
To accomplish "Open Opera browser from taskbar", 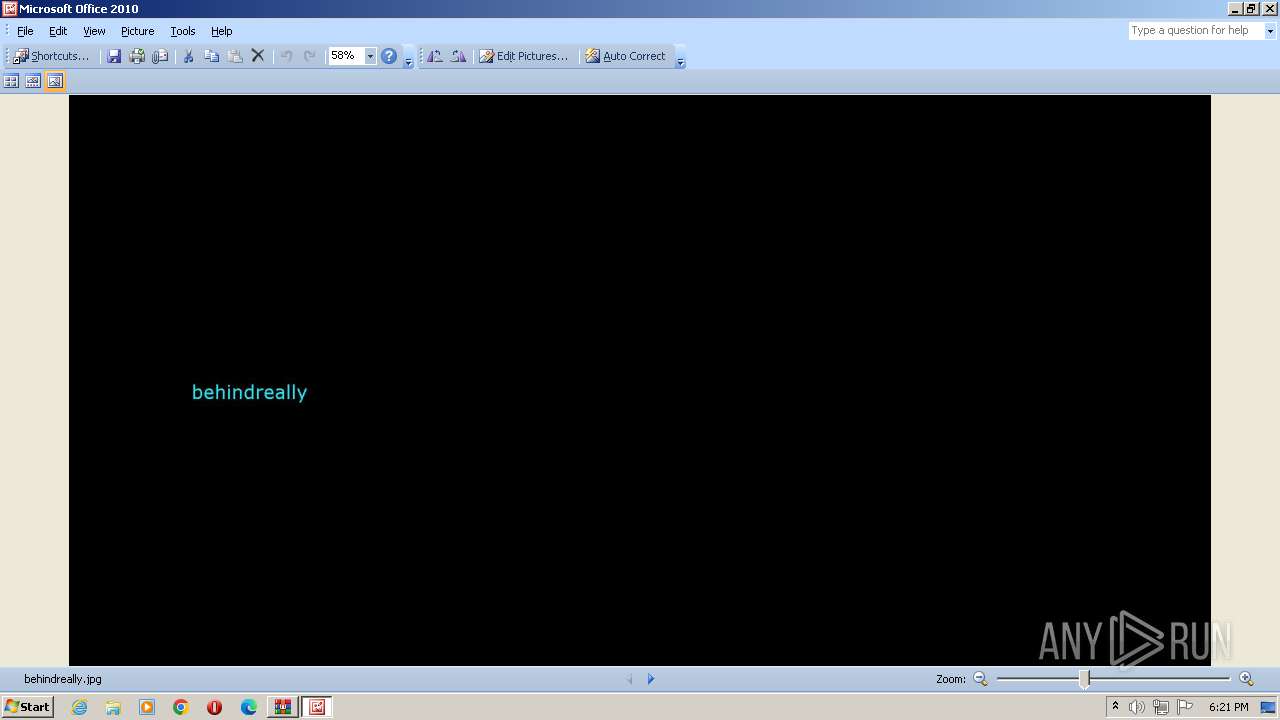I will click(215, 707).
